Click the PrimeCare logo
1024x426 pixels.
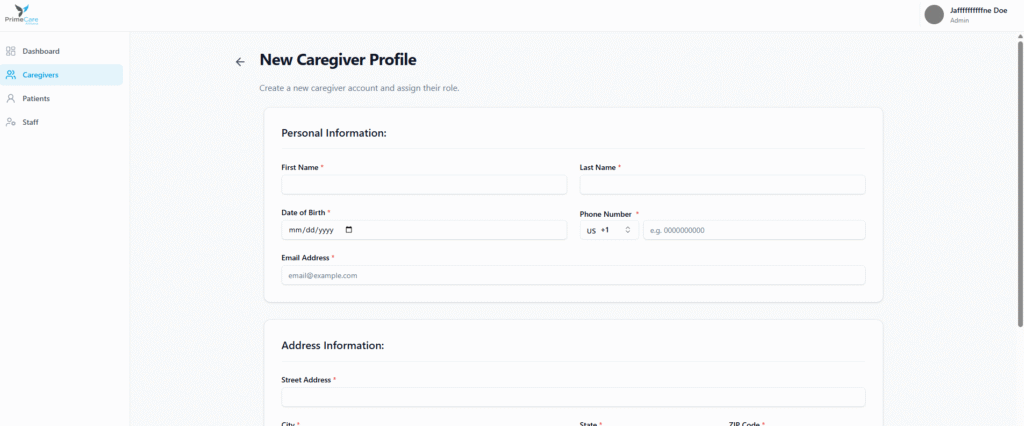click(21, 14)
